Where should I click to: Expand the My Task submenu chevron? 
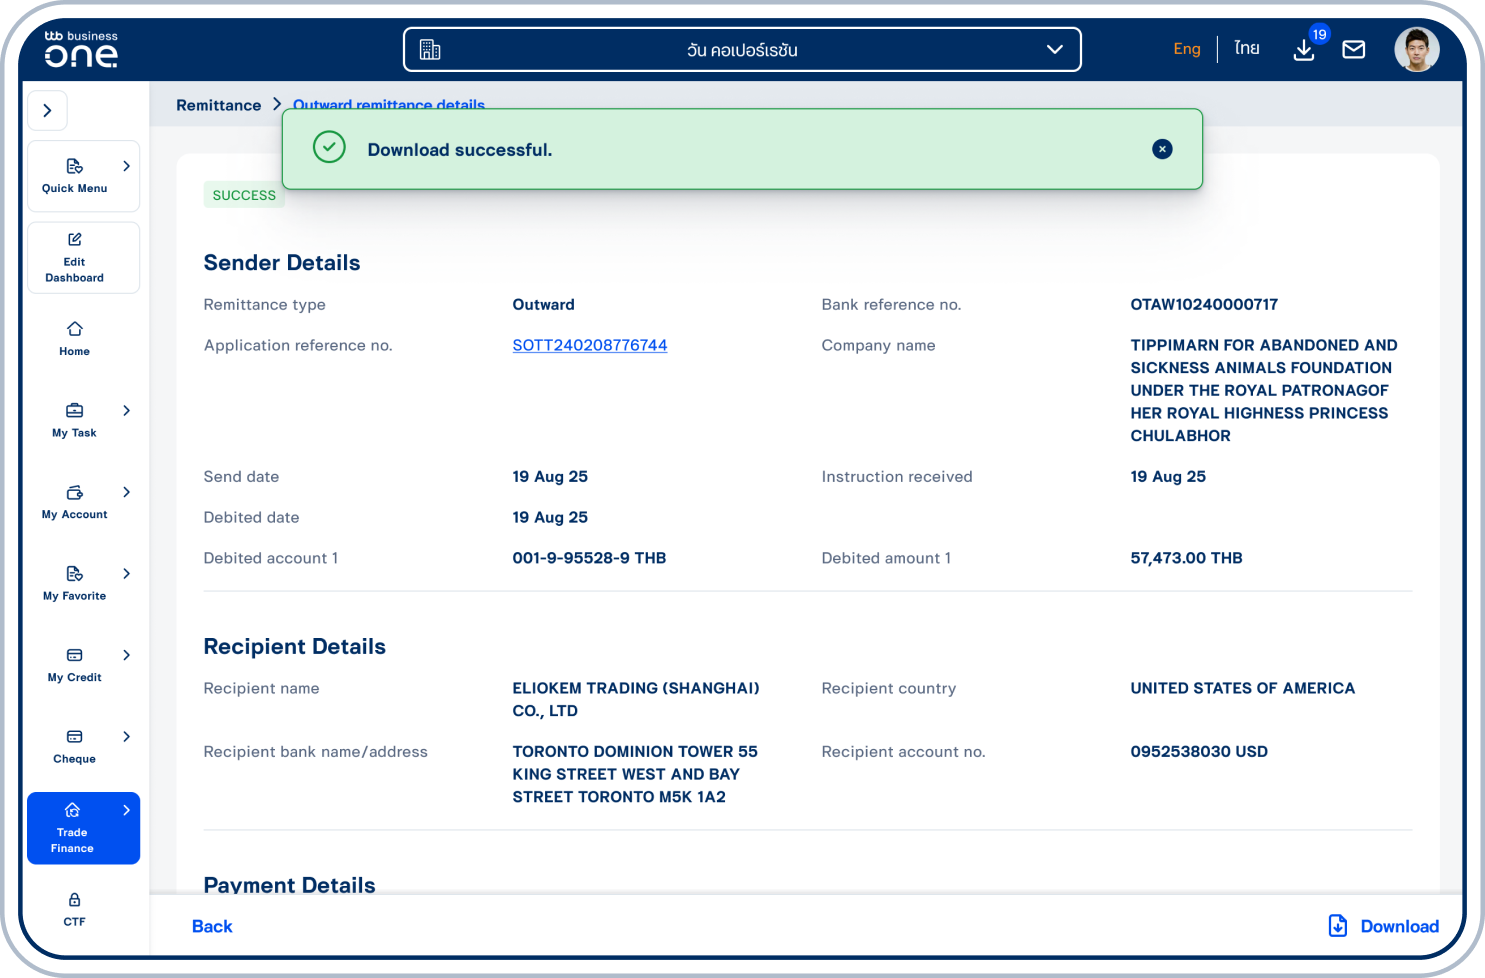coord(126,410)
